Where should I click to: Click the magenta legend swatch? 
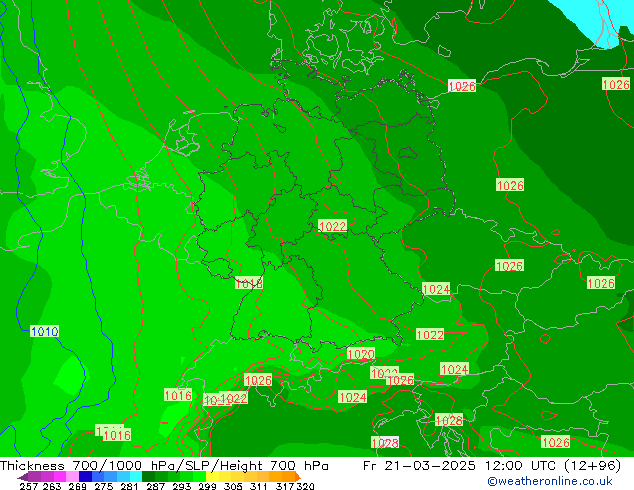[x=59, y=476]
